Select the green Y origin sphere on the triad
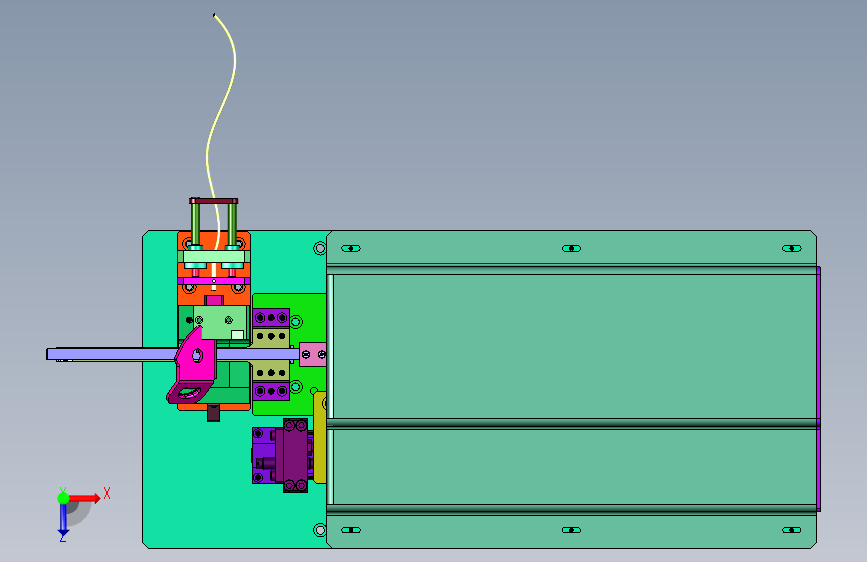Screen dimensions: 867x562 63,498
